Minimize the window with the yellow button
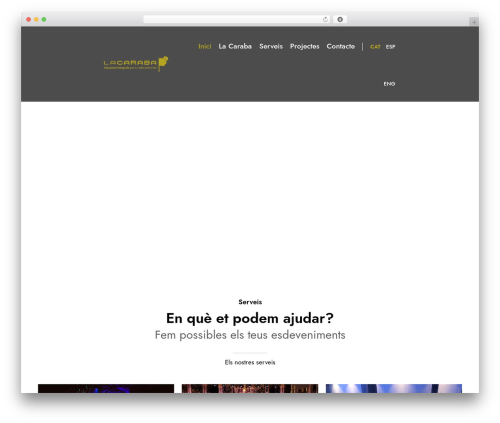The image size is (500, 423). click(x=36, y=19)
